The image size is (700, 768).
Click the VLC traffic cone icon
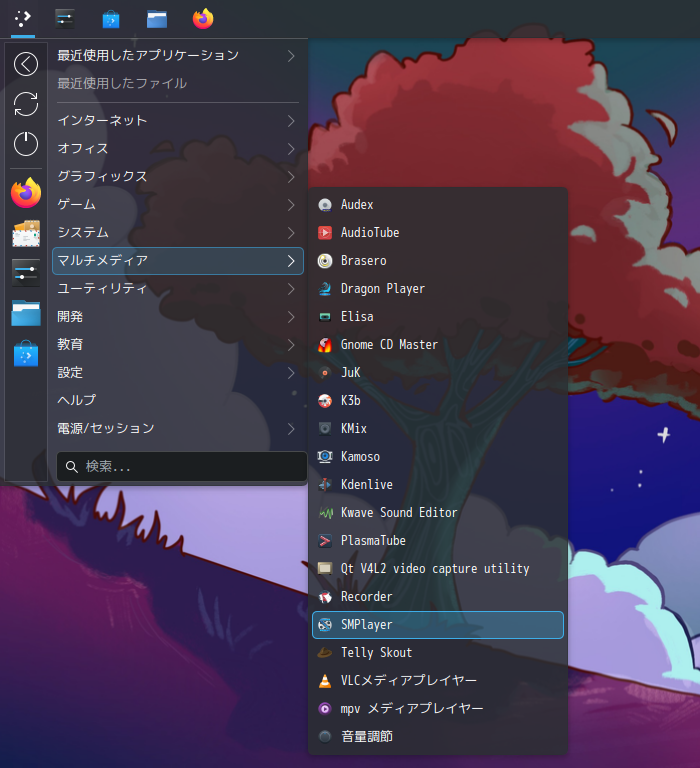(x=325, y=681)
